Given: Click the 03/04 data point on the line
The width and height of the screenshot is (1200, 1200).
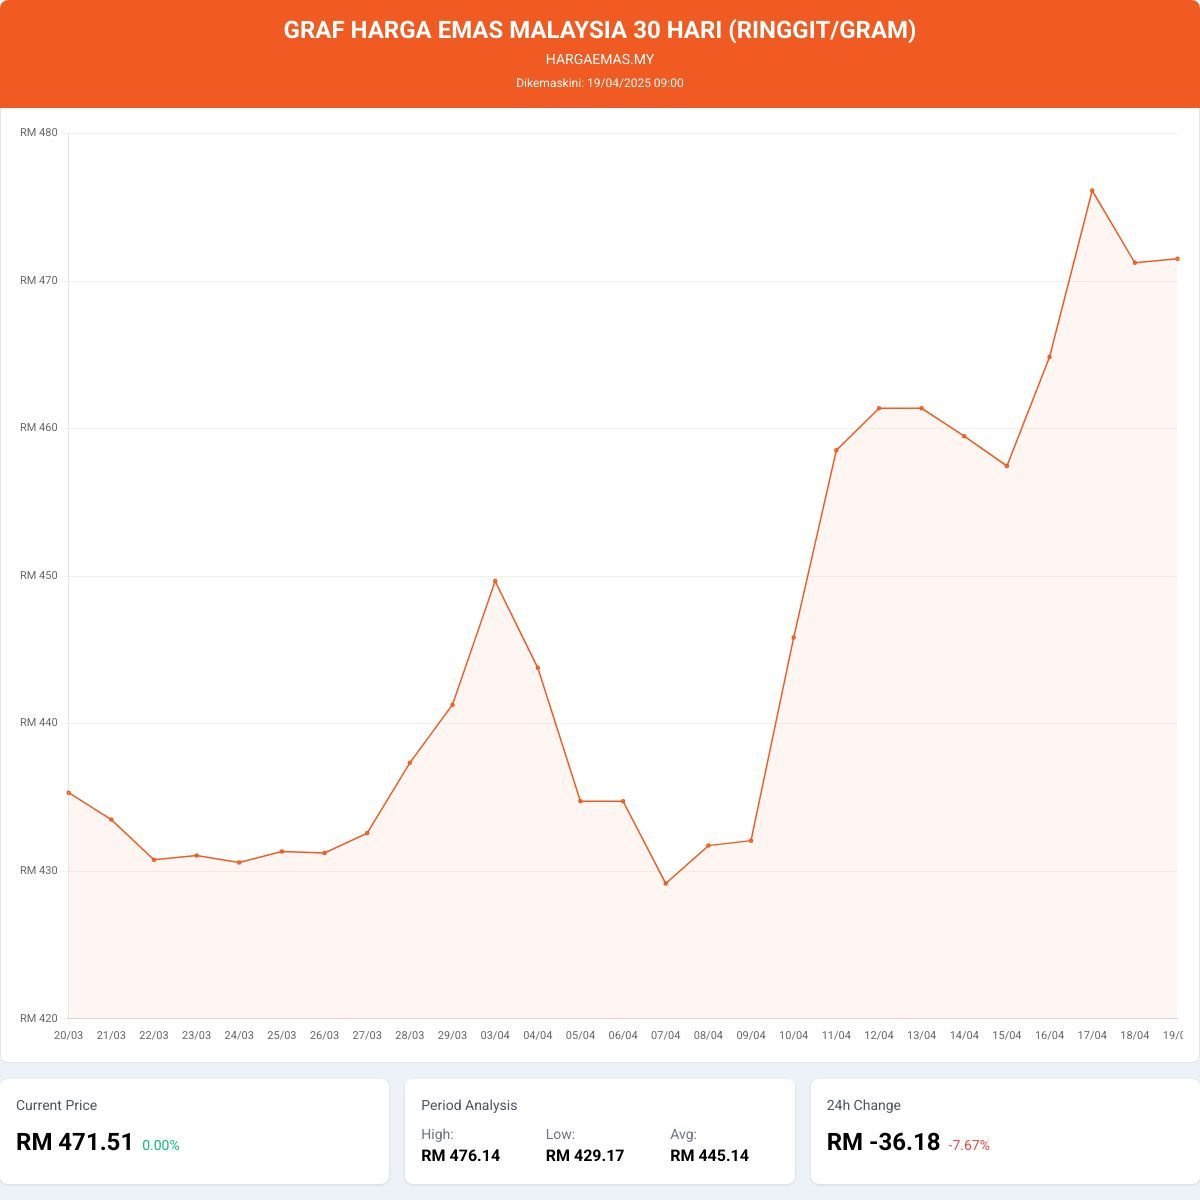Looking at the screenshot, I should point(495,581).
